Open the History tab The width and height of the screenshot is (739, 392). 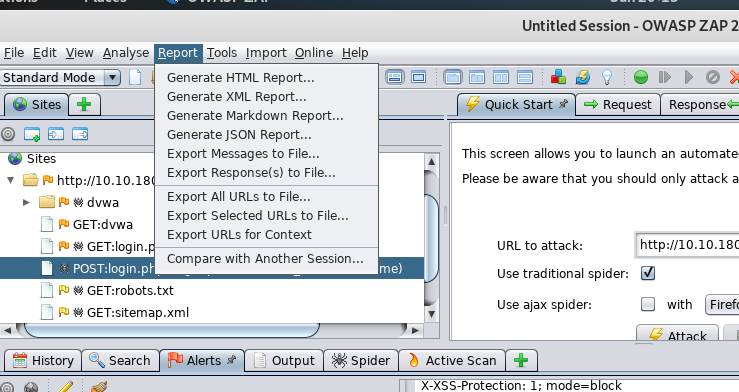[x=43, y=360]
